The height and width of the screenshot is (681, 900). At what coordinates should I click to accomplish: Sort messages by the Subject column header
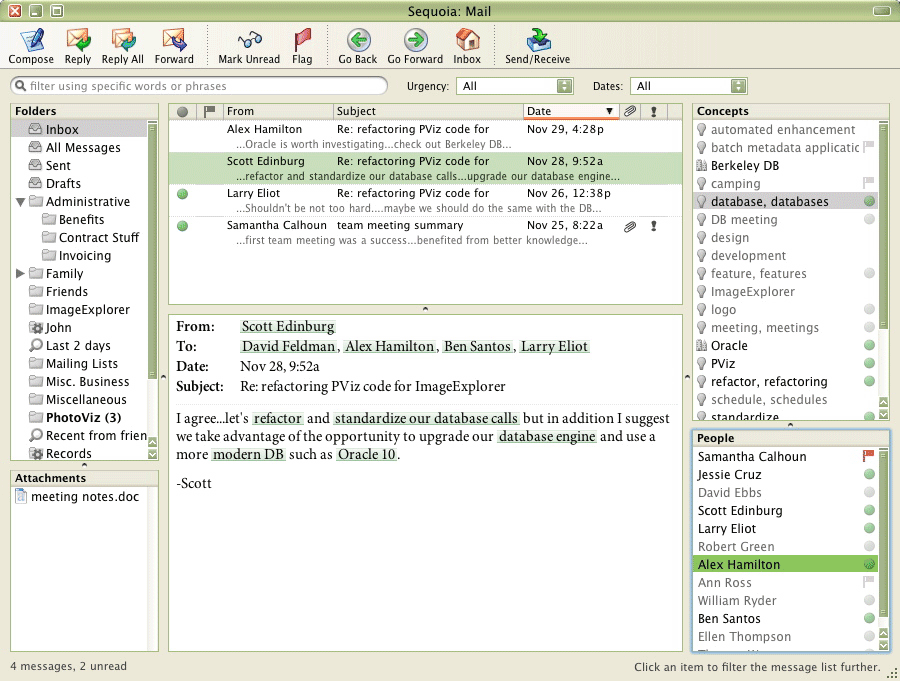[x=428, y=111]
